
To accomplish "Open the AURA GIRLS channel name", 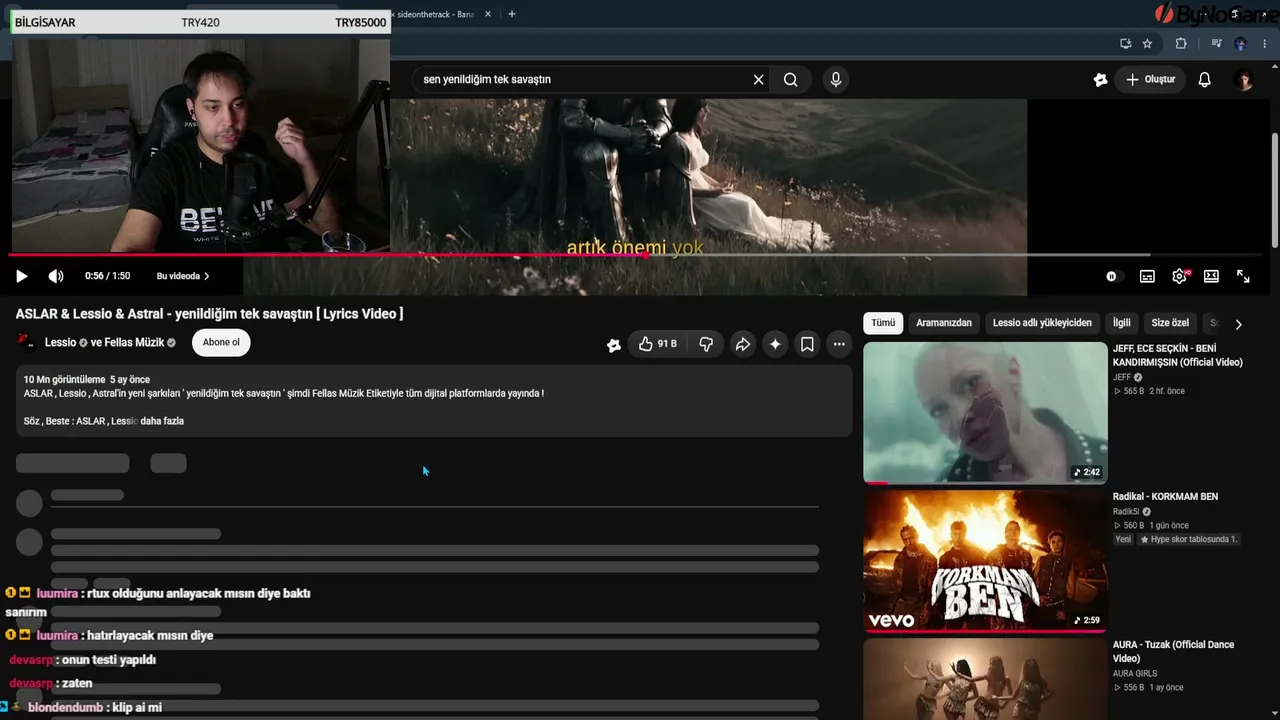I will tap(1135, 674).
